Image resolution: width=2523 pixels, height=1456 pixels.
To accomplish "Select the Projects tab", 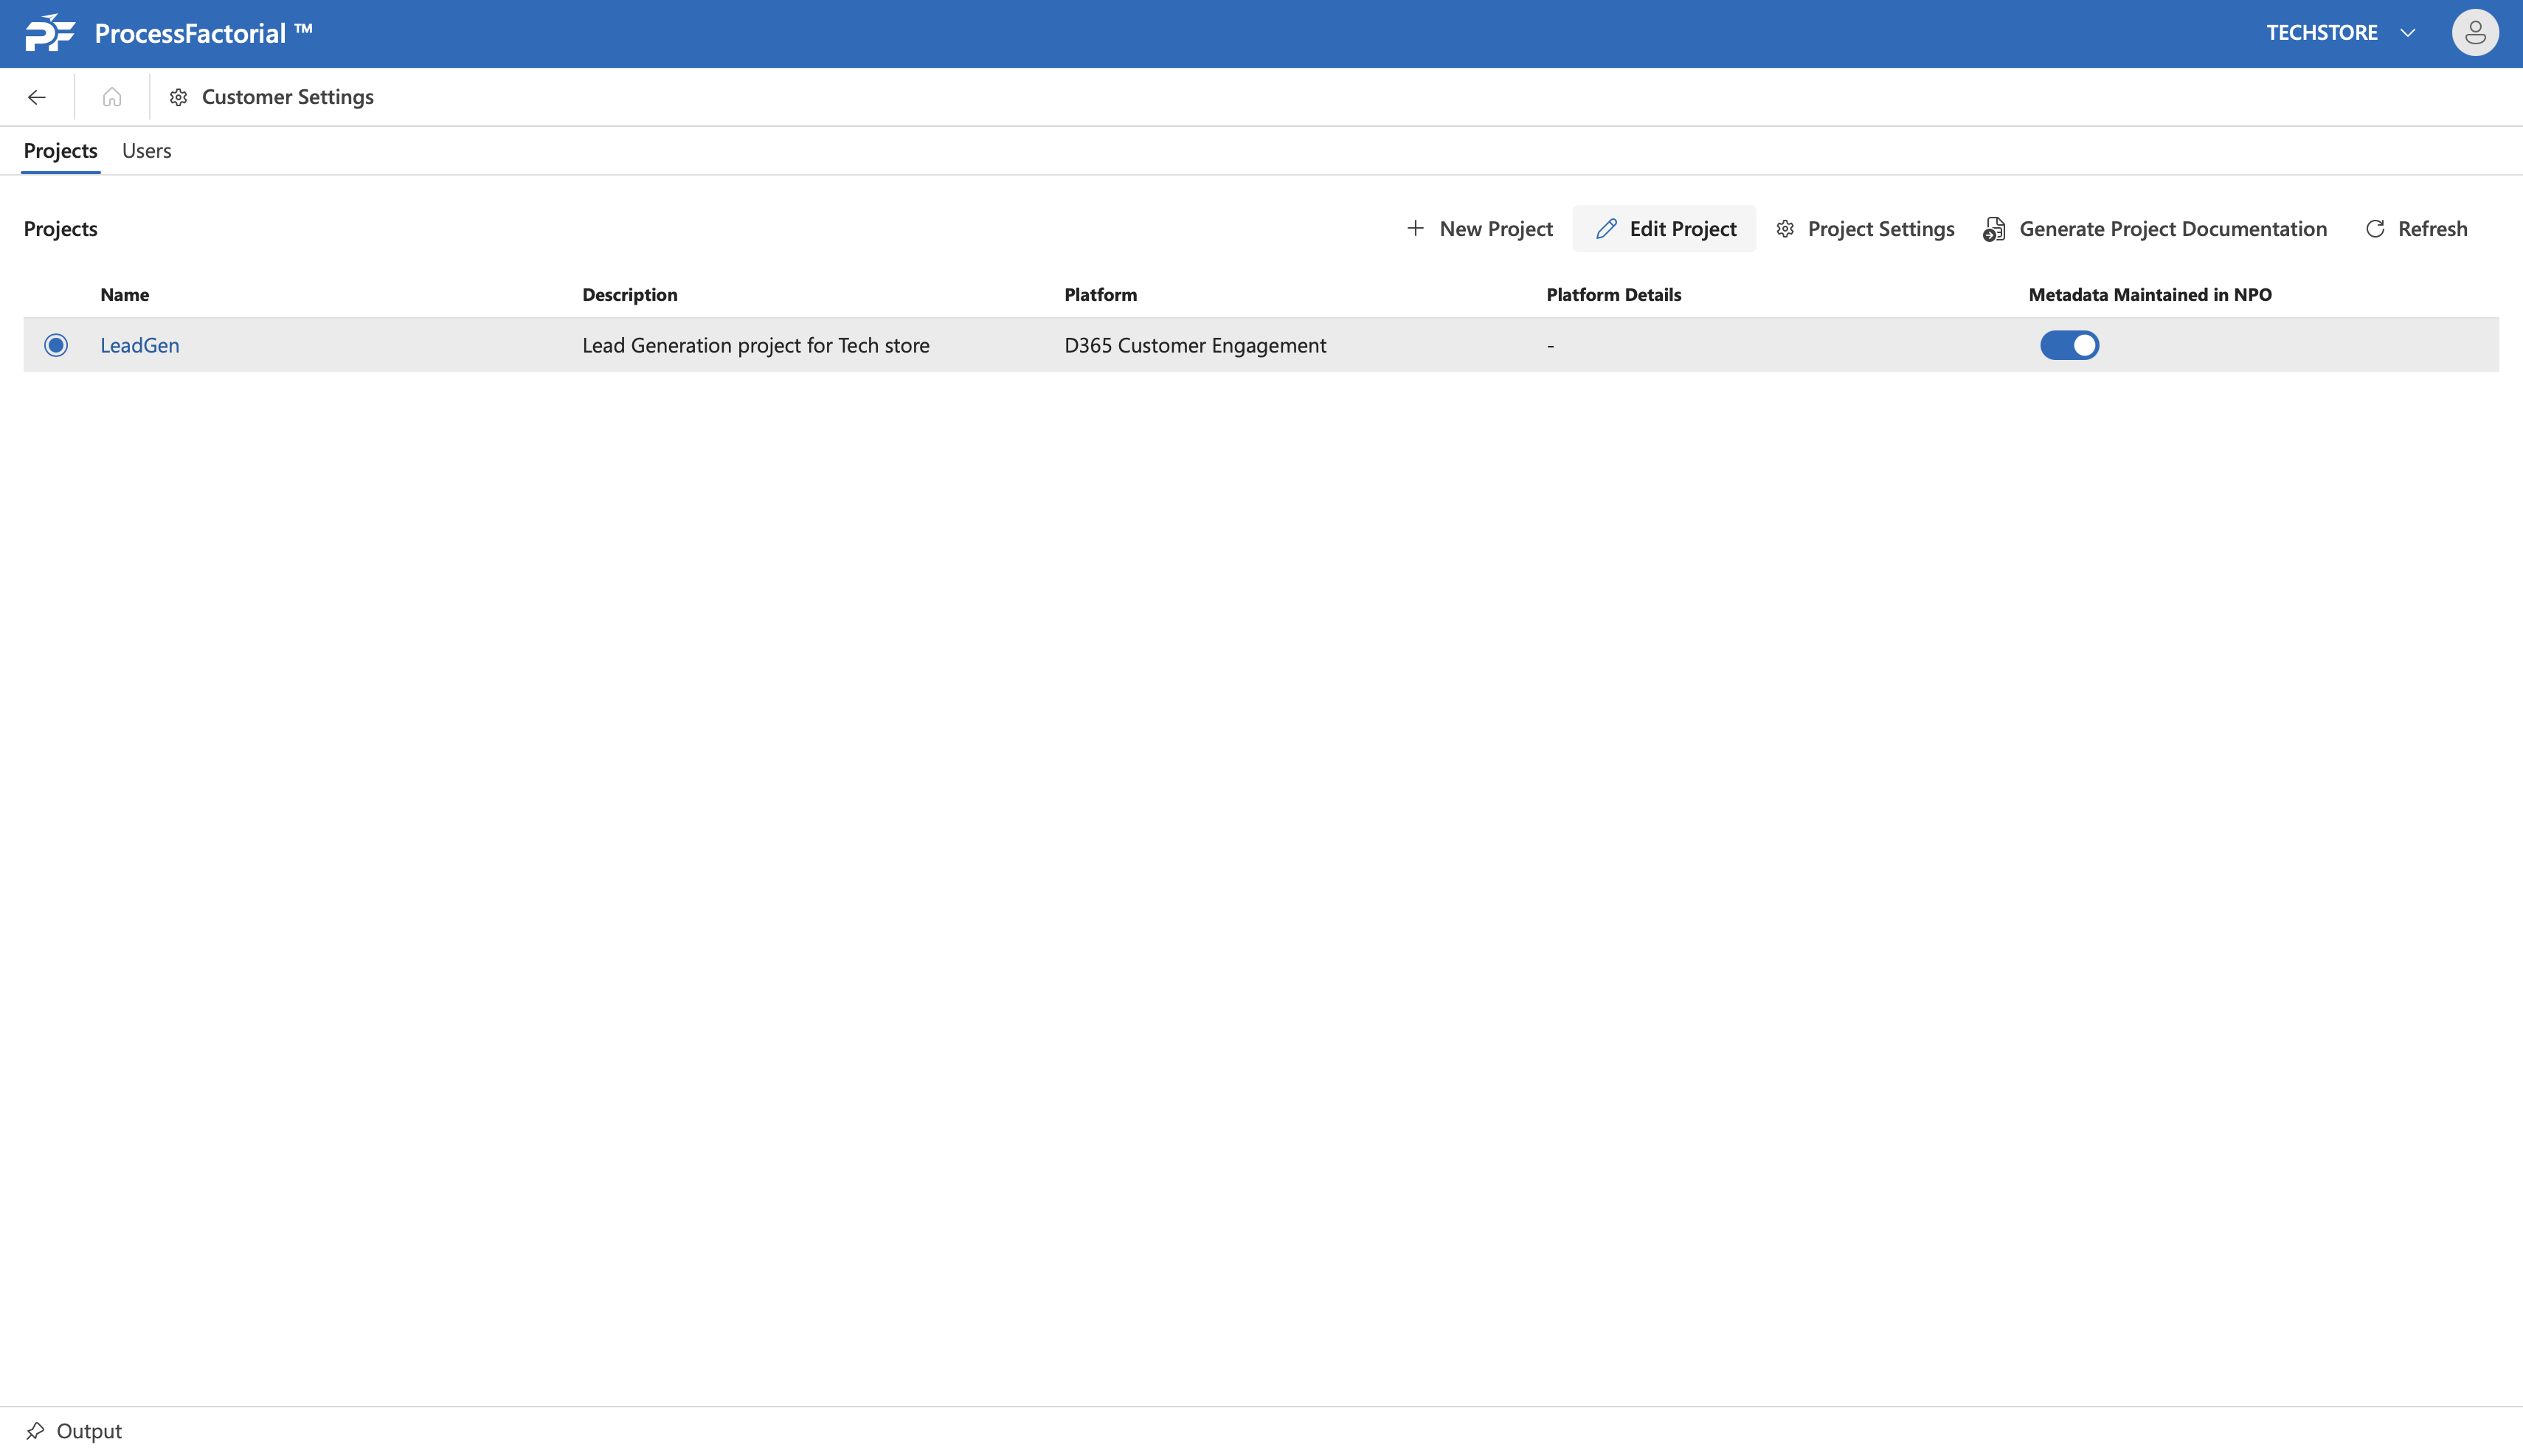I will click(x=60, y=151).
